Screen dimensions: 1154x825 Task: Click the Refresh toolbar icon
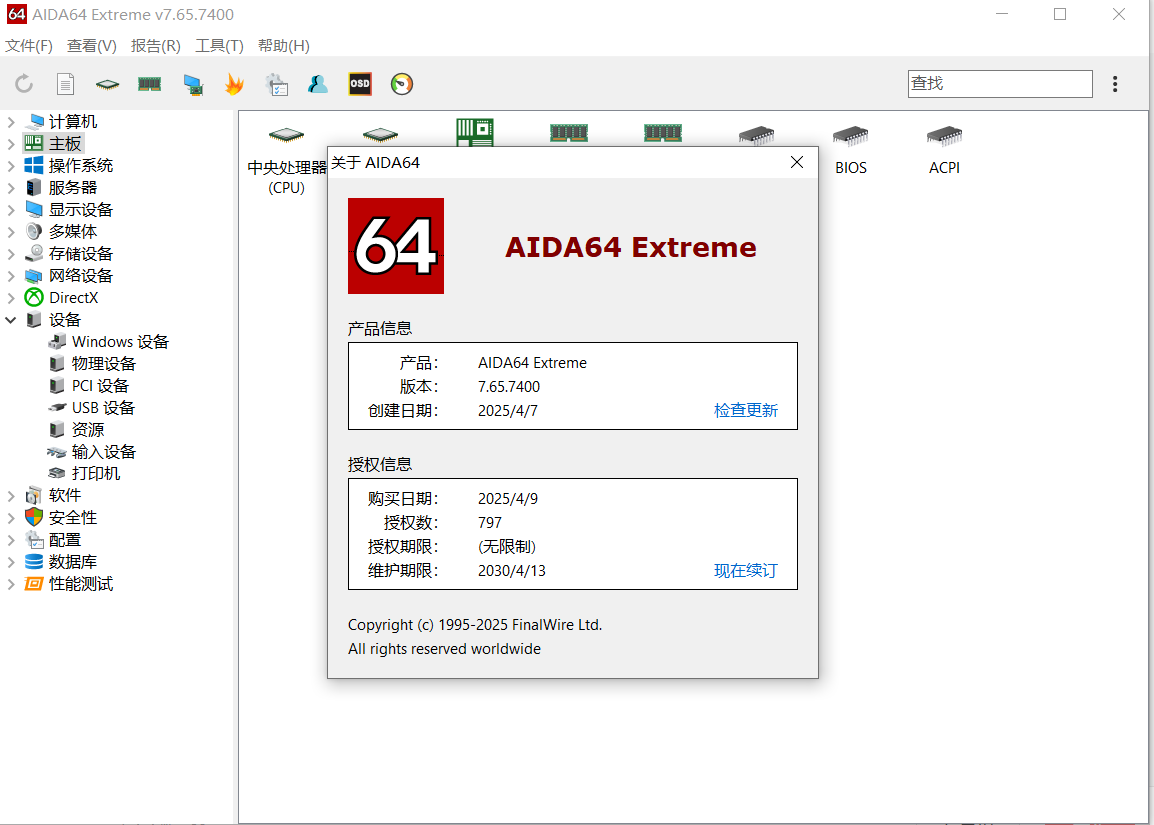tap(24, 84)
